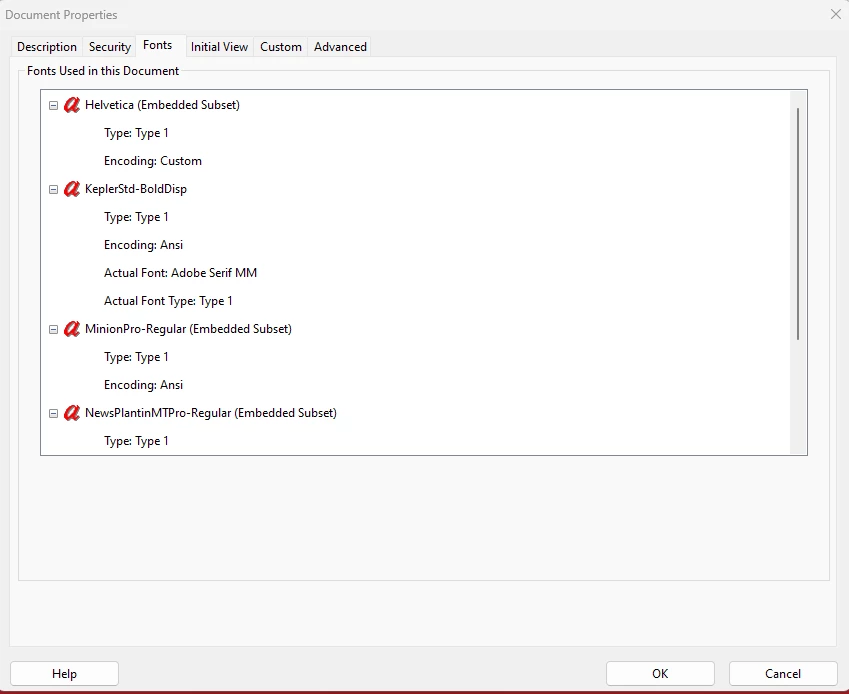Click 'Actual Font: Adobe Serif MM'
849x694 pixels.
point(180,273)
